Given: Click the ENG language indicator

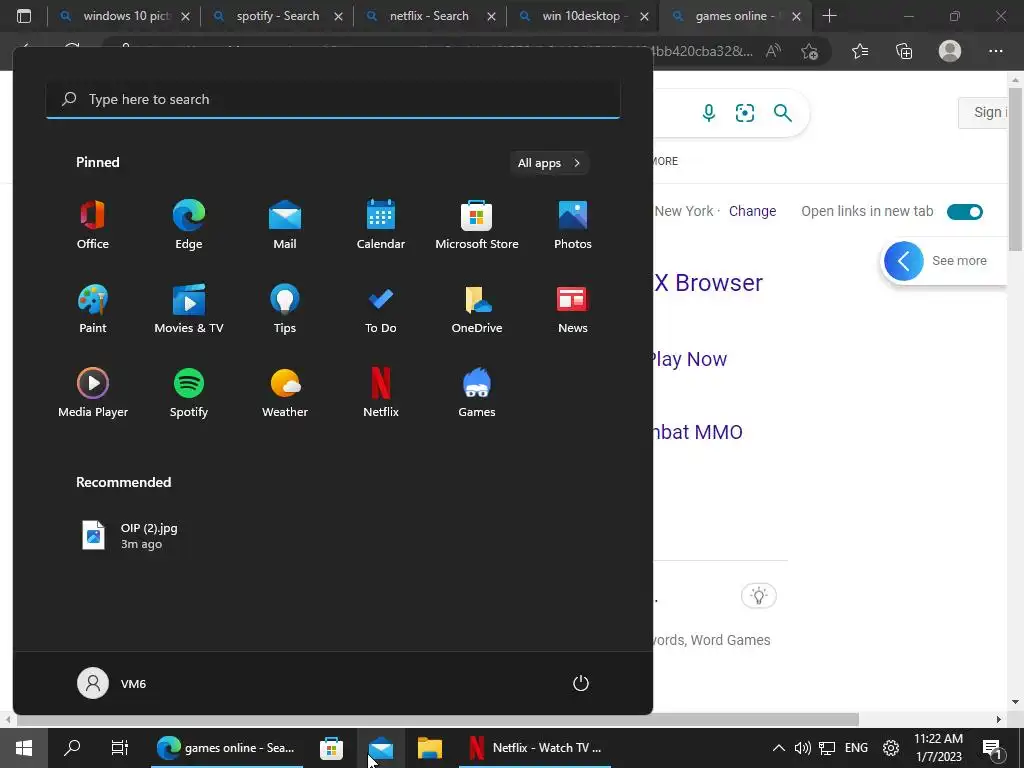Looking at the screenshot, I should coord(856,748).
